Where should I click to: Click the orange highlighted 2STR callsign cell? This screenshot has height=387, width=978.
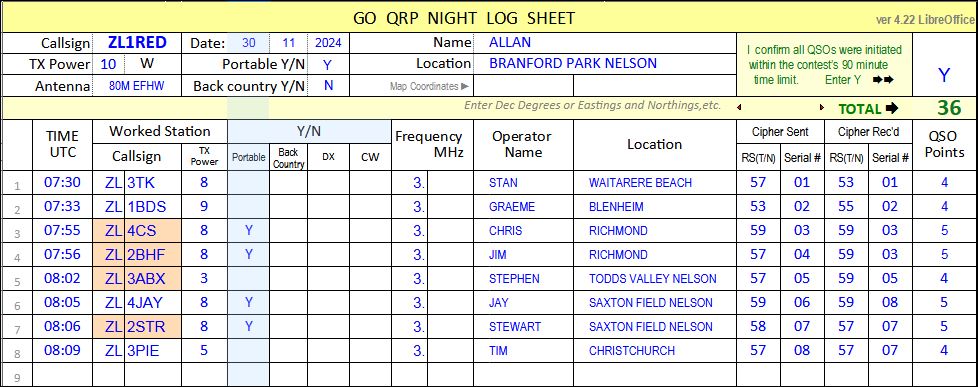153,327
